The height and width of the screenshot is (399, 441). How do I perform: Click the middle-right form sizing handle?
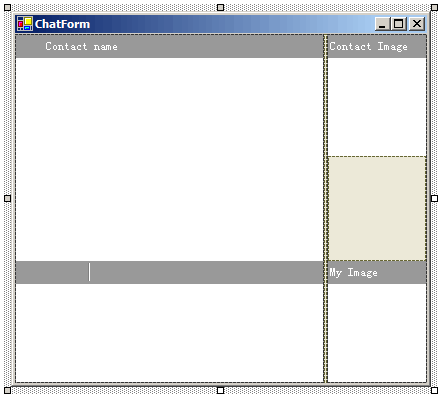[x=434, y=199]
